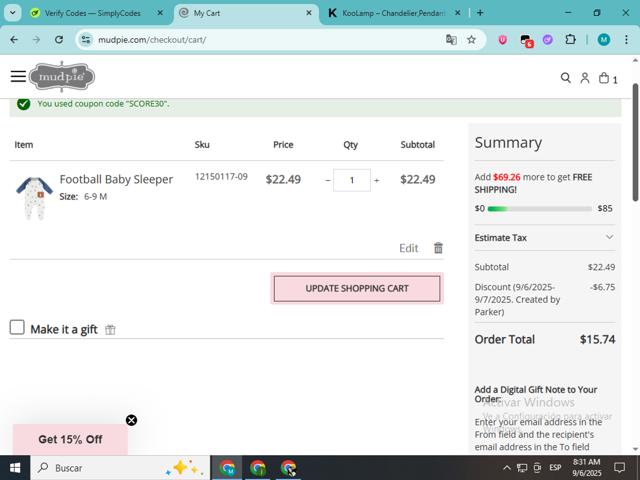
Task: Open the Football Baby Sleeper product link
Action: click(x=116, y=179)
